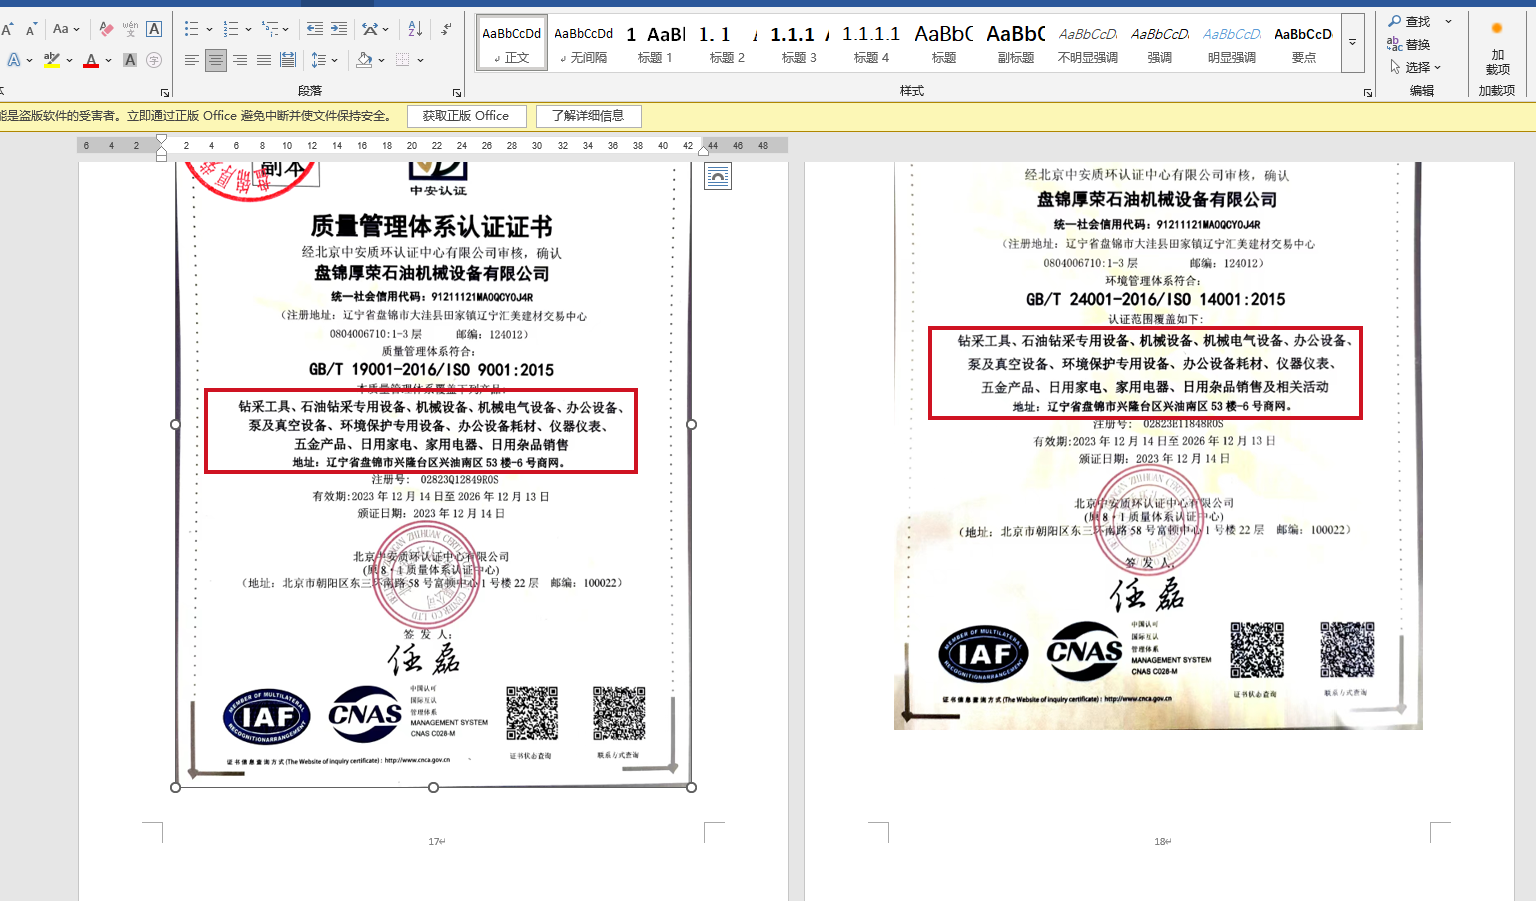Clear all formatting with the eraser icon
The width and height of the screenshot is (1536, 901).
click(106, 29)
